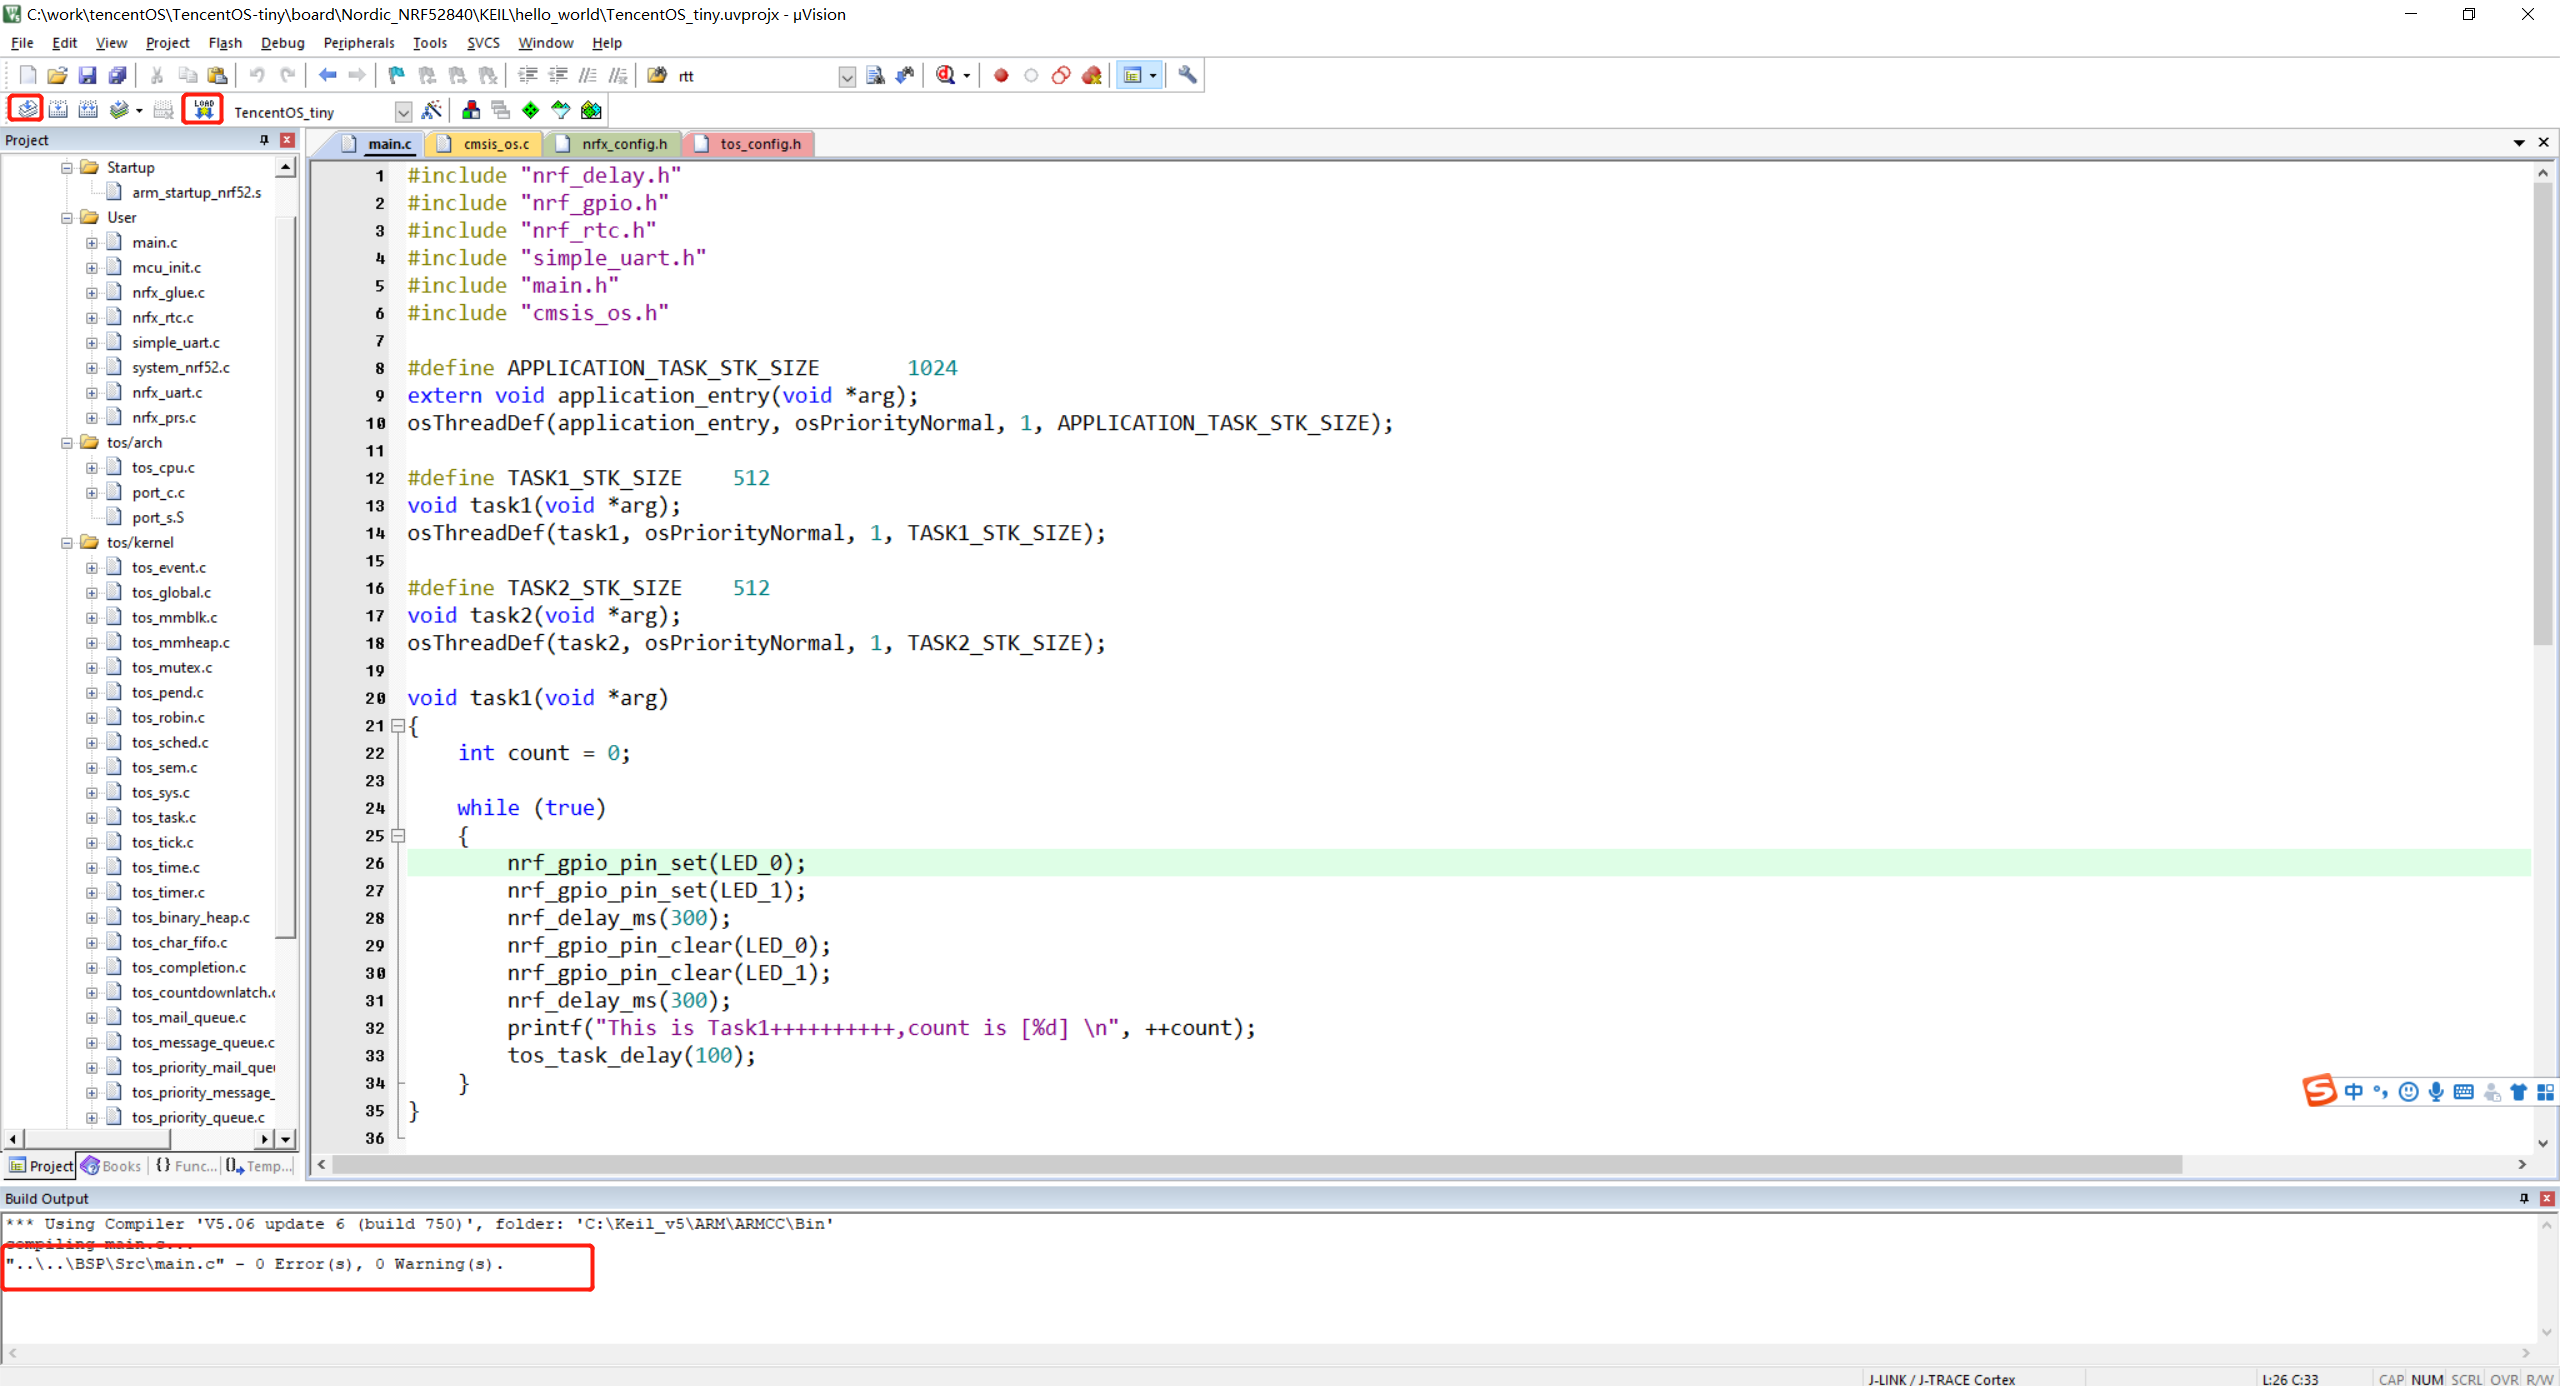Screen dimensions: 2560x1386
Task: Click the Incremental Find icon
Action: point(905,75)
